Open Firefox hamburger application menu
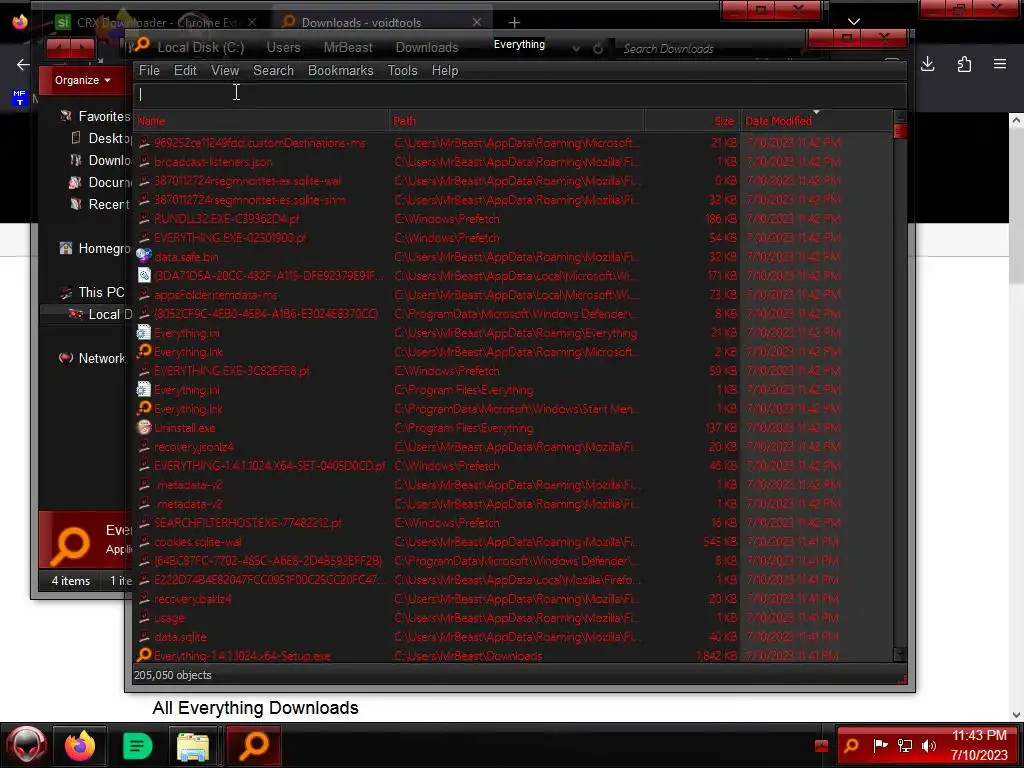This screenshot has width=1024, height=768. click(1000, 64)
